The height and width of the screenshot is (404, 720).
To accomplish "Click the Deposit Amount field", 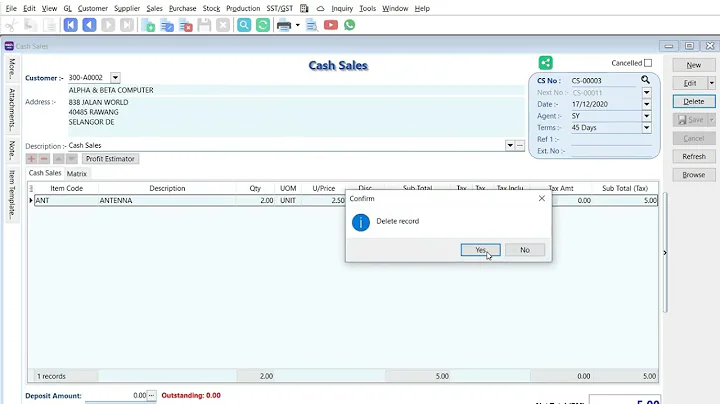I will (x=116, y=395).
